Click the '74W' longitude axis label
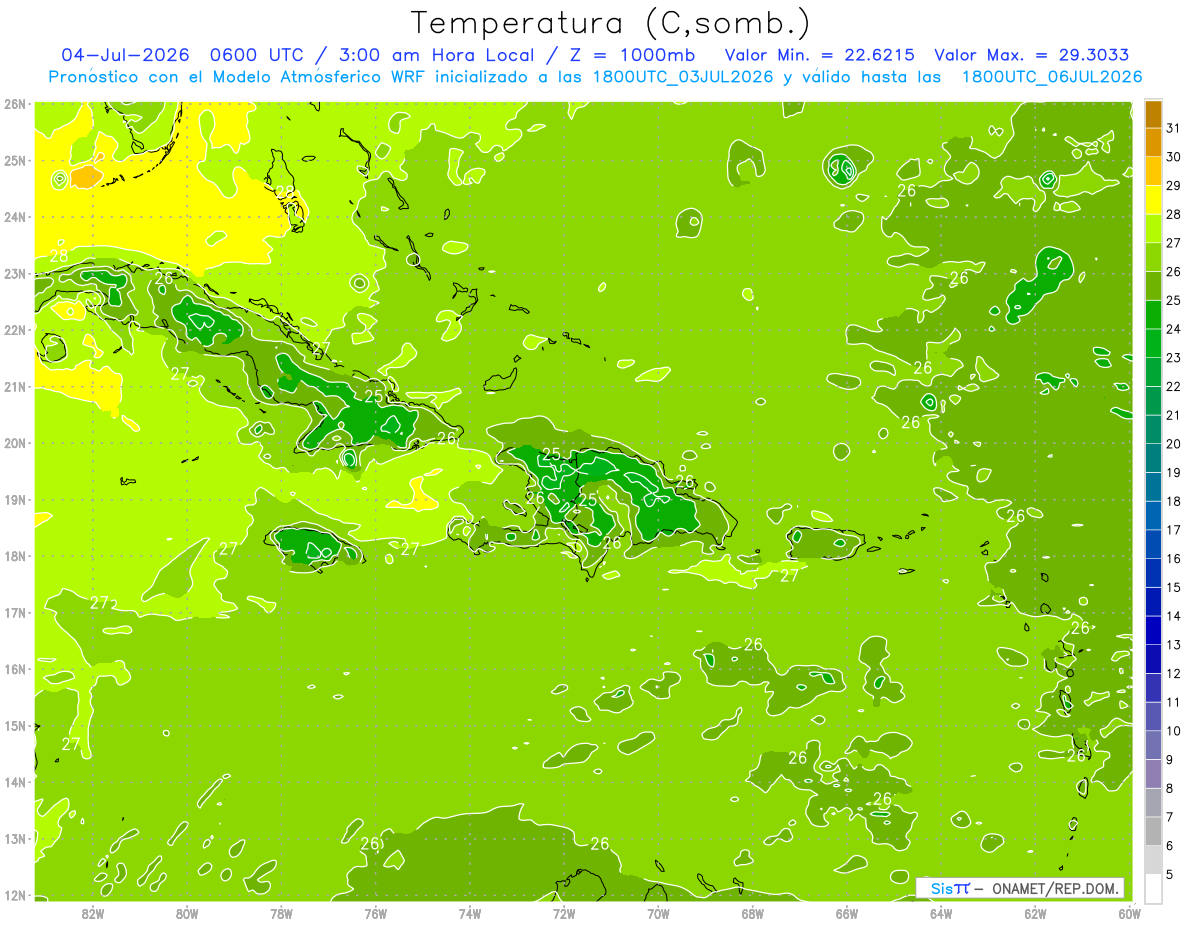 [x=469, y=912]
